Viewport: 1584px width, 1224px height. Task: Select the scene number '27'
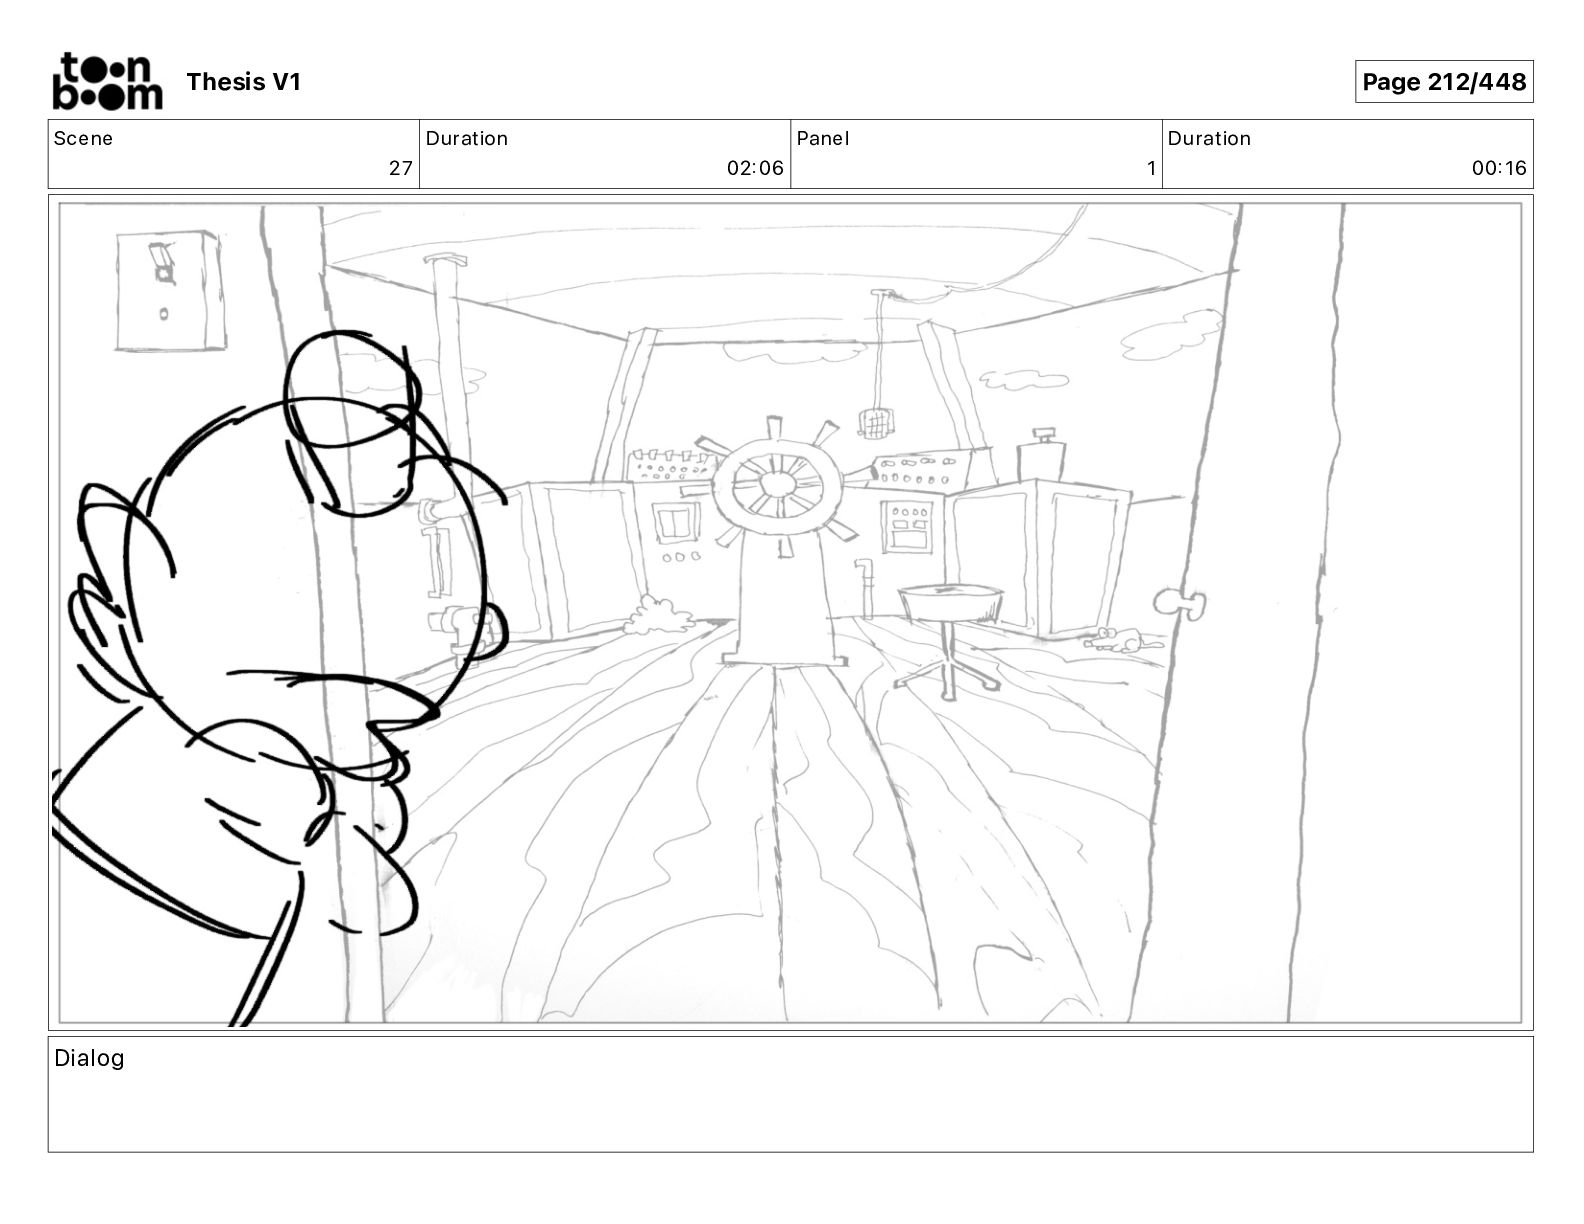click(401, 168)
